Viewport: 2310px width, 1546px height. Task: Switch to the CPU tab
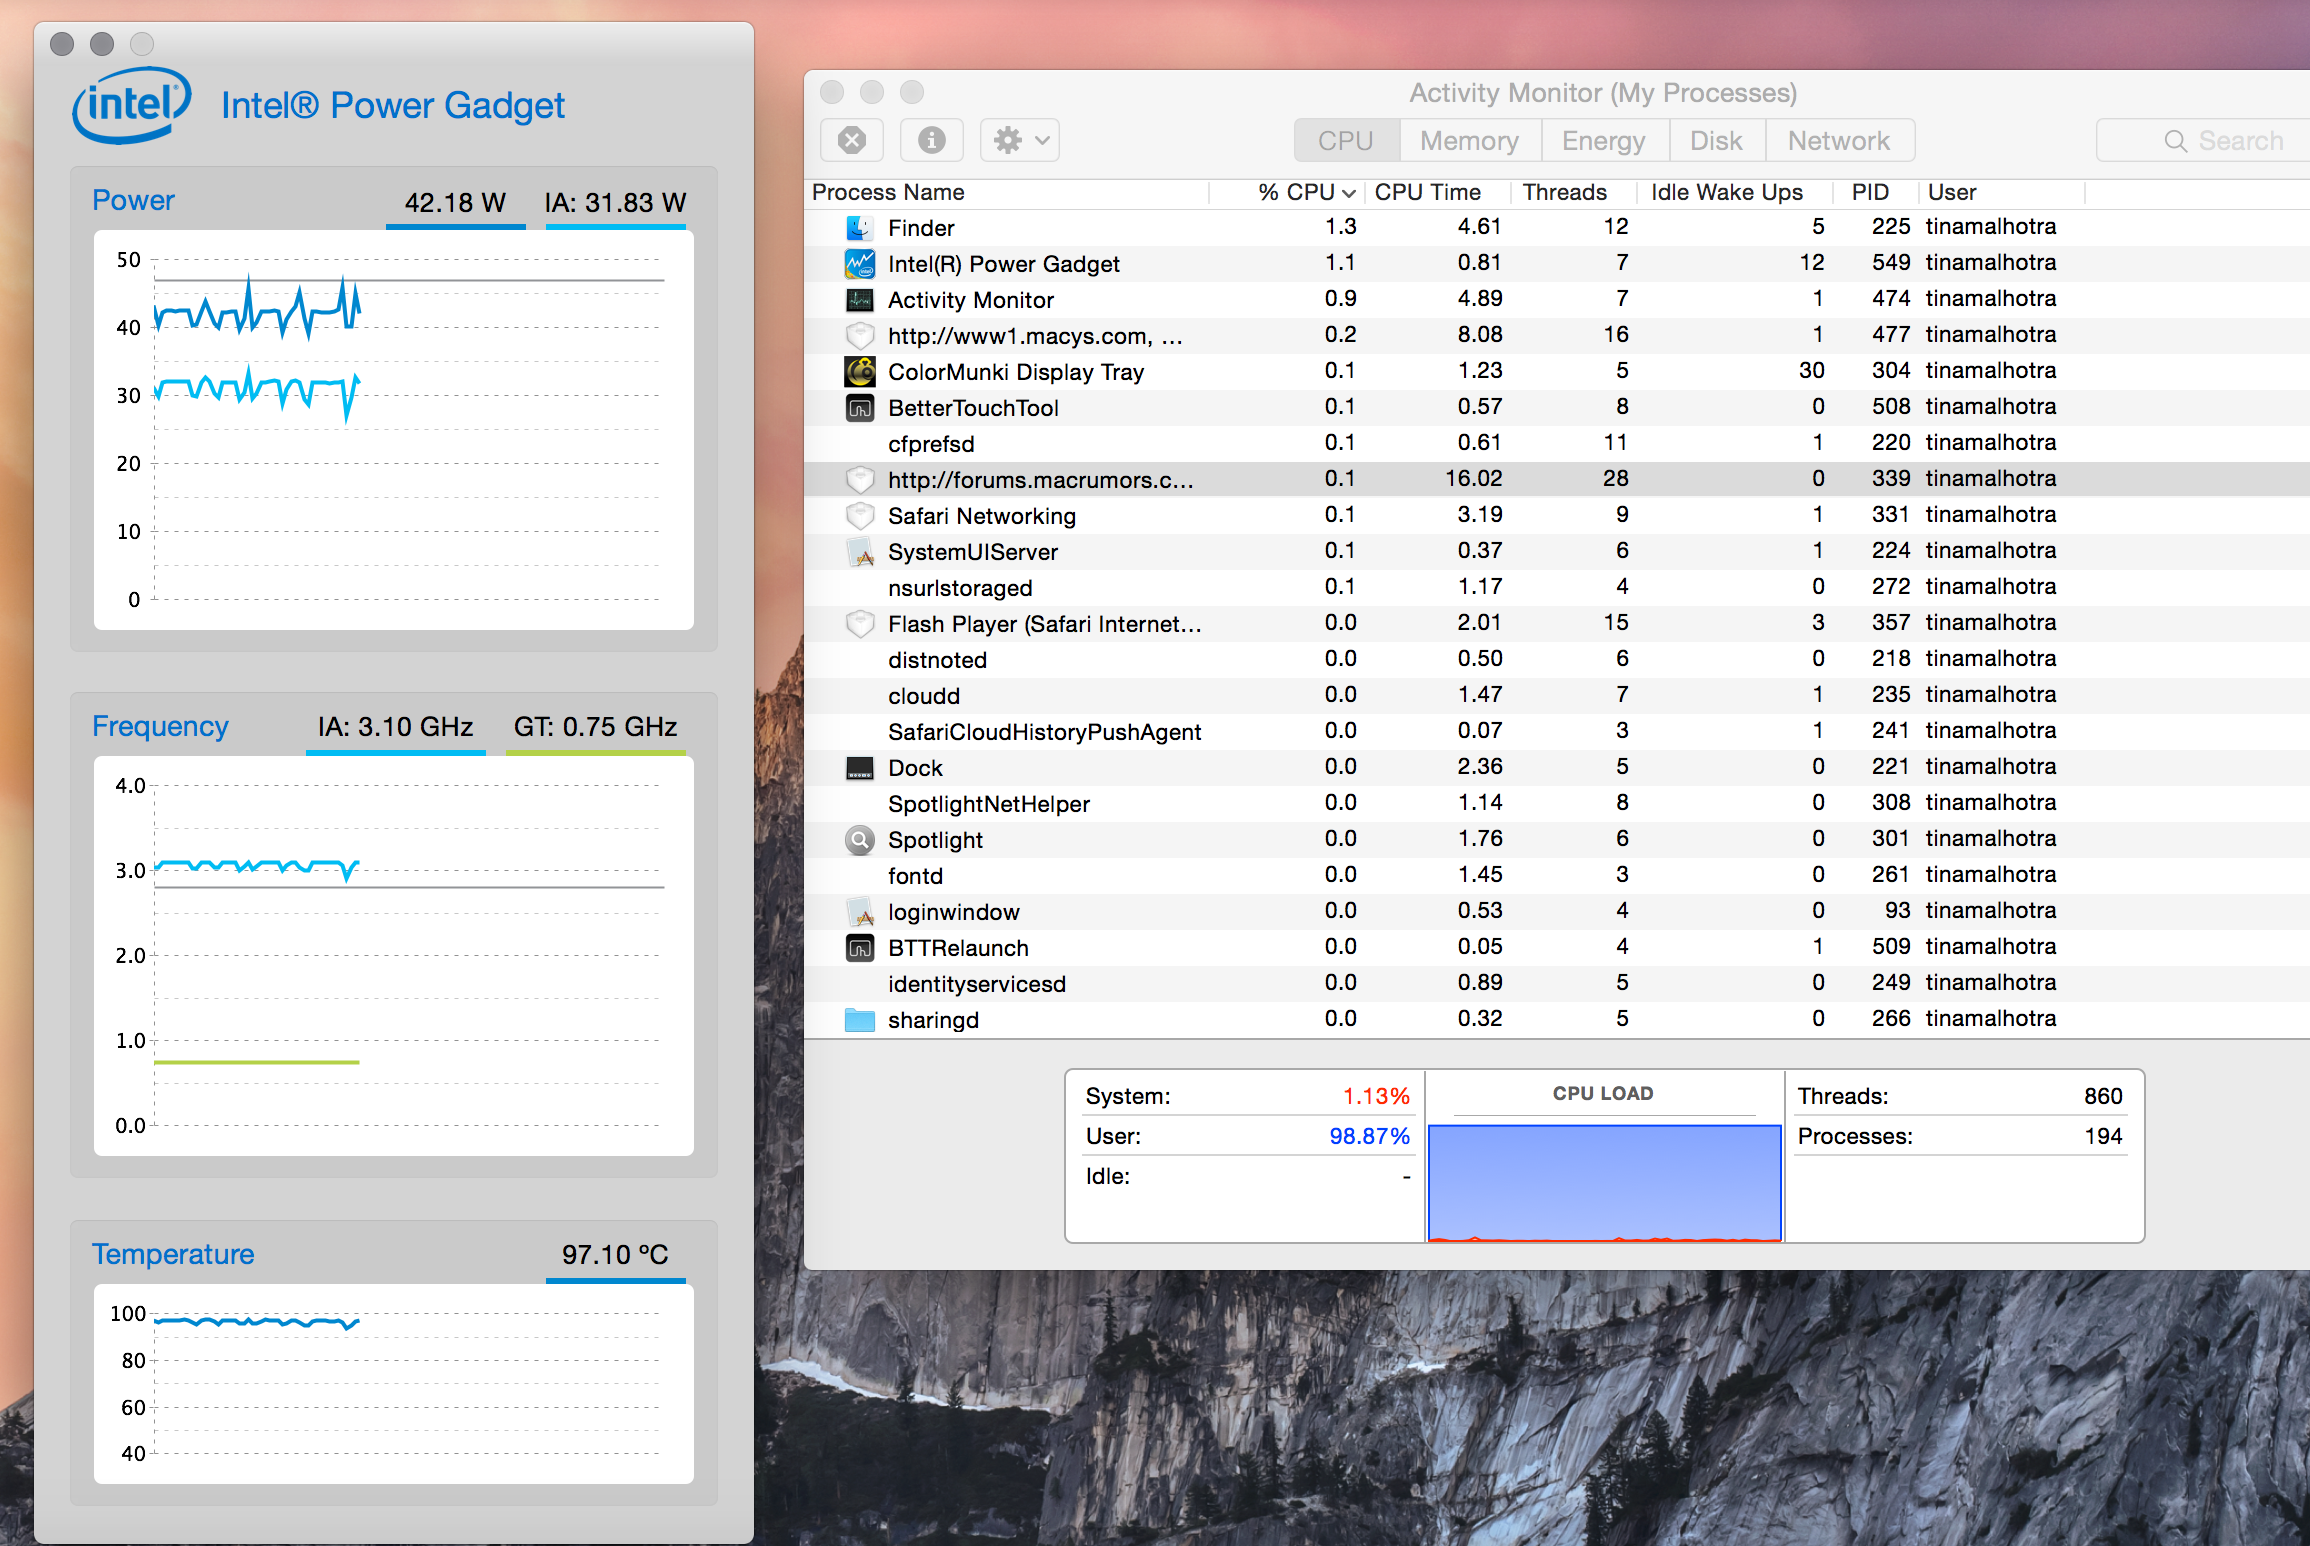point(1346,140)
